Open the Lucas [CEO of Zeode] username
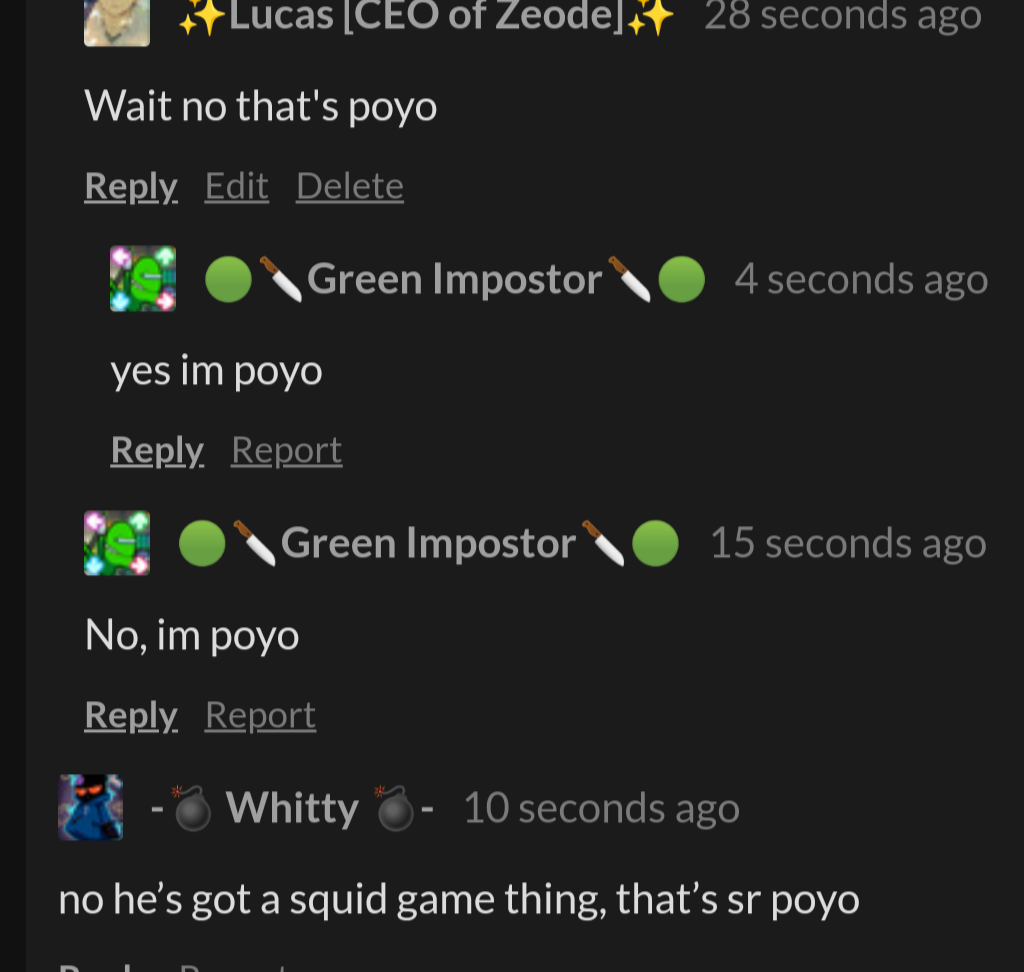 (x=426, y=16)
